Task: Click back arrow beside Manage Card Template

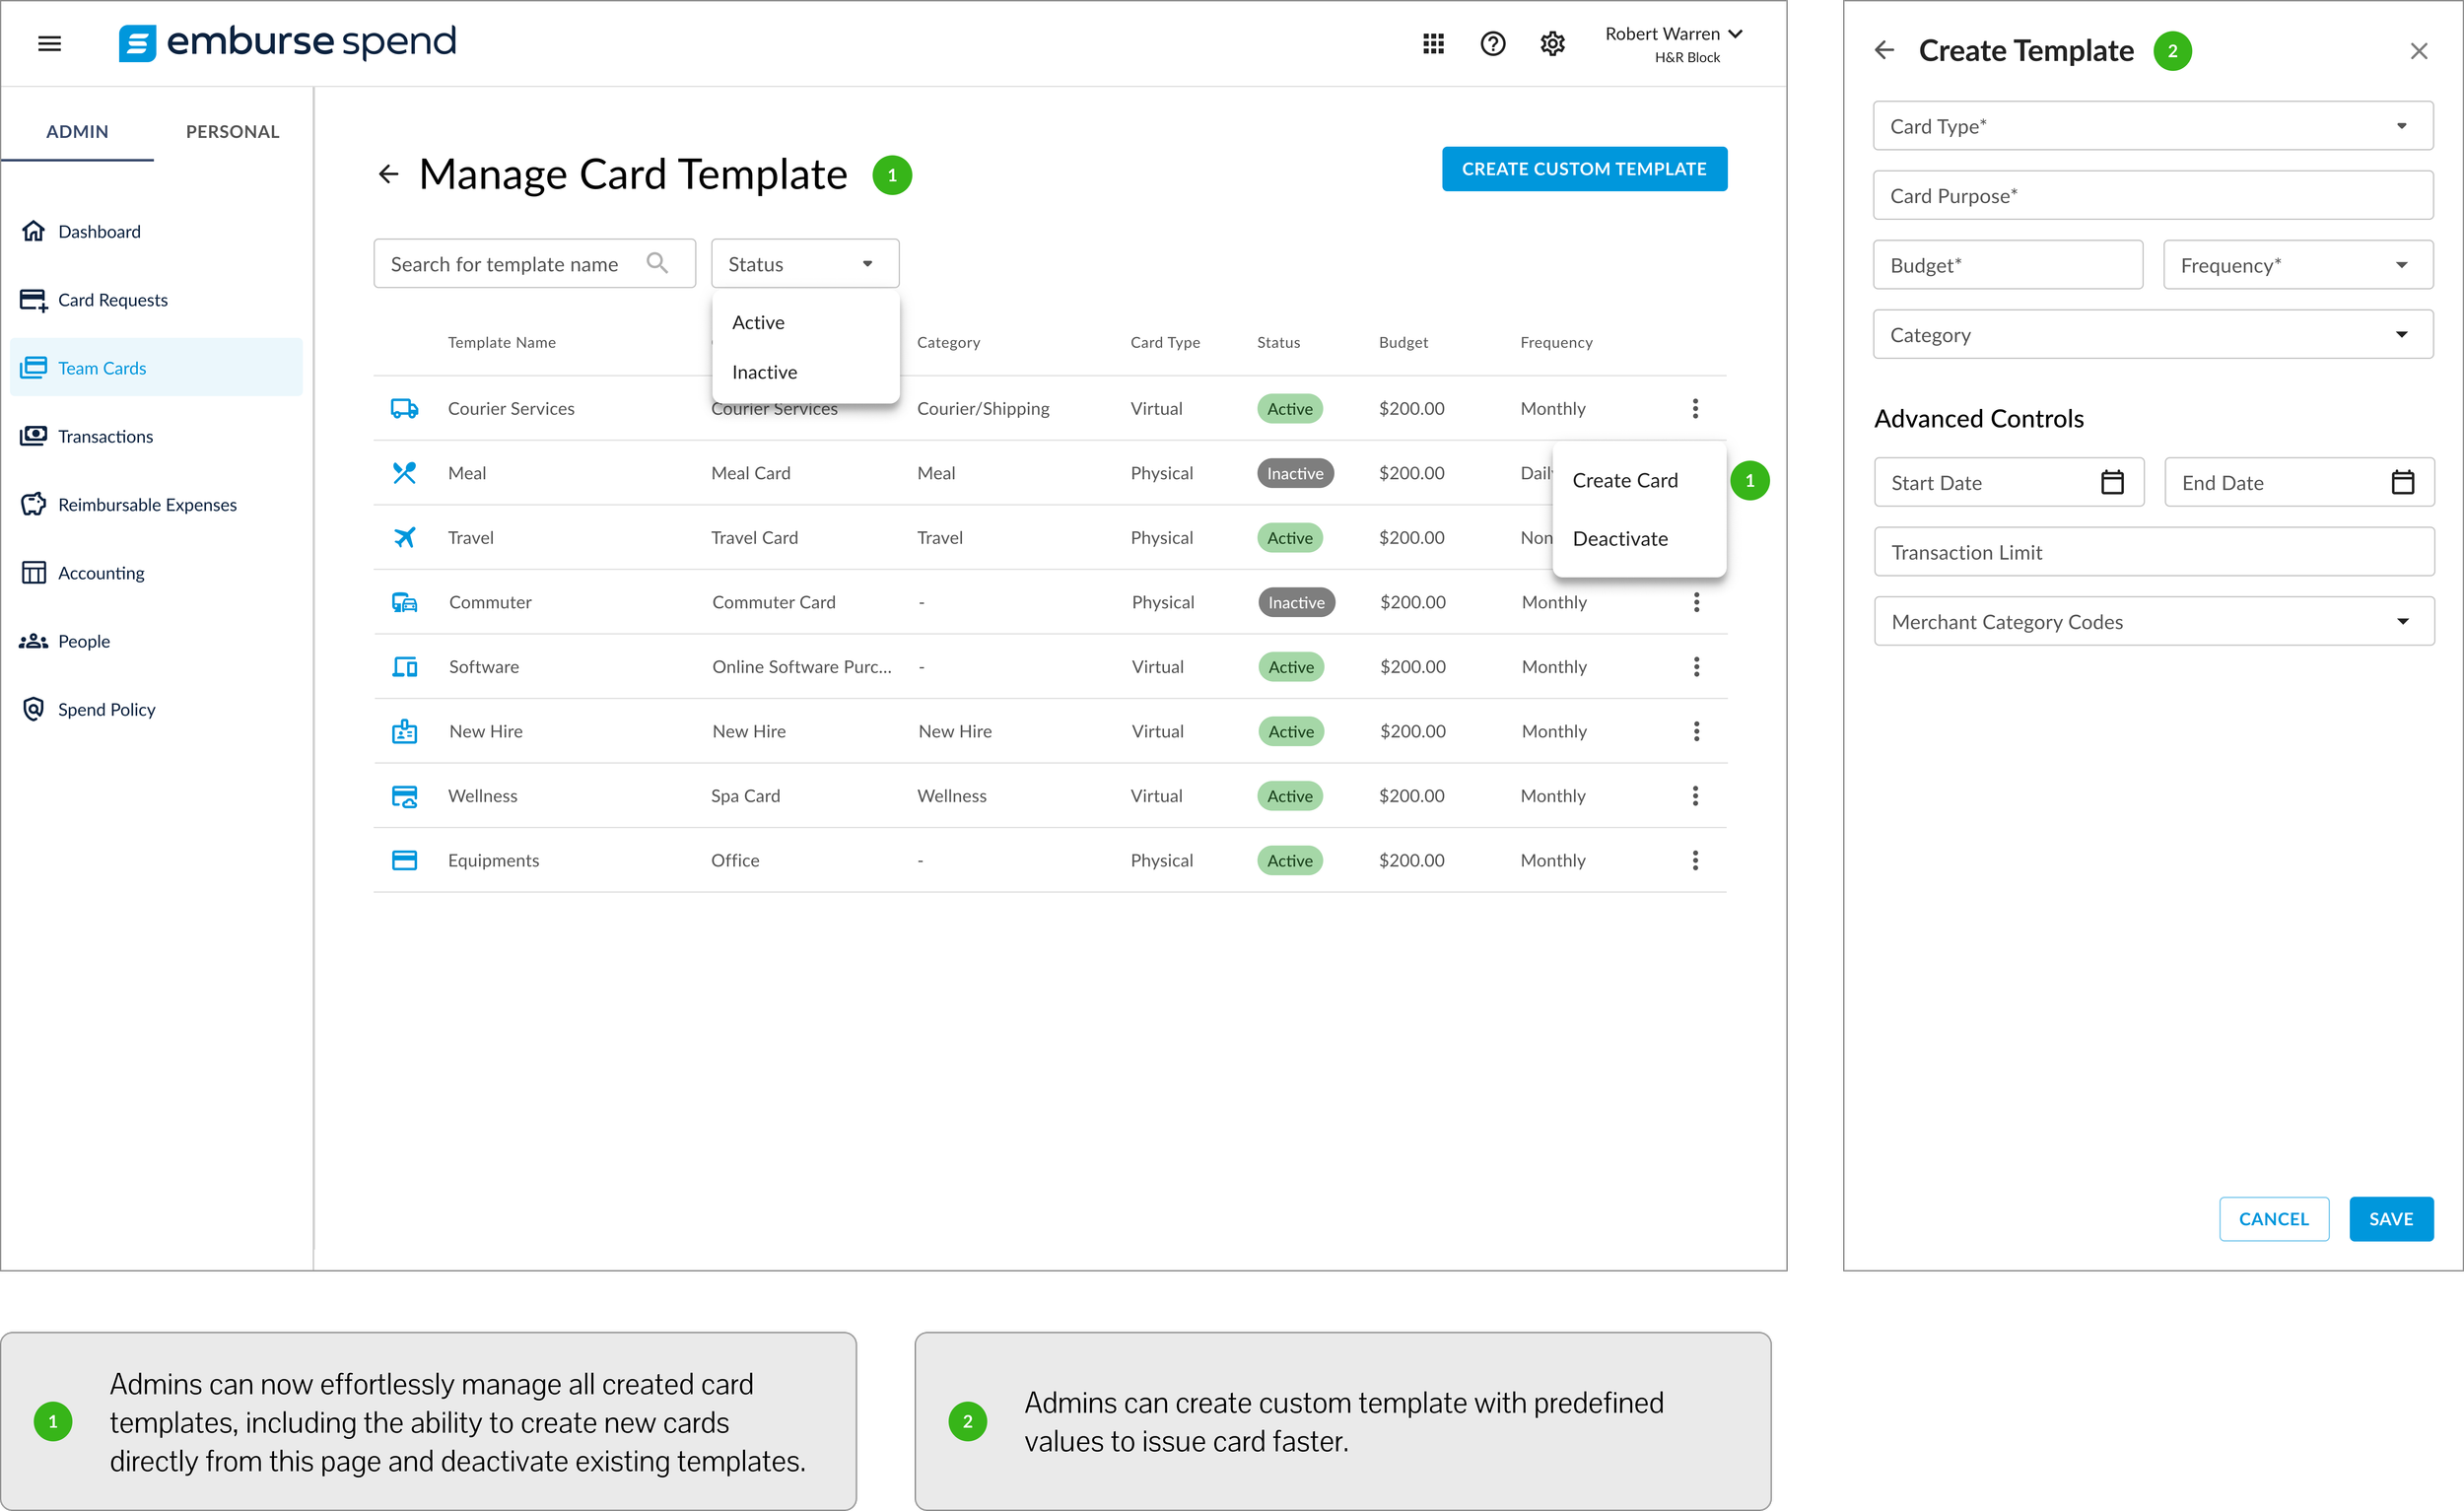Action: tap(389, 175)
